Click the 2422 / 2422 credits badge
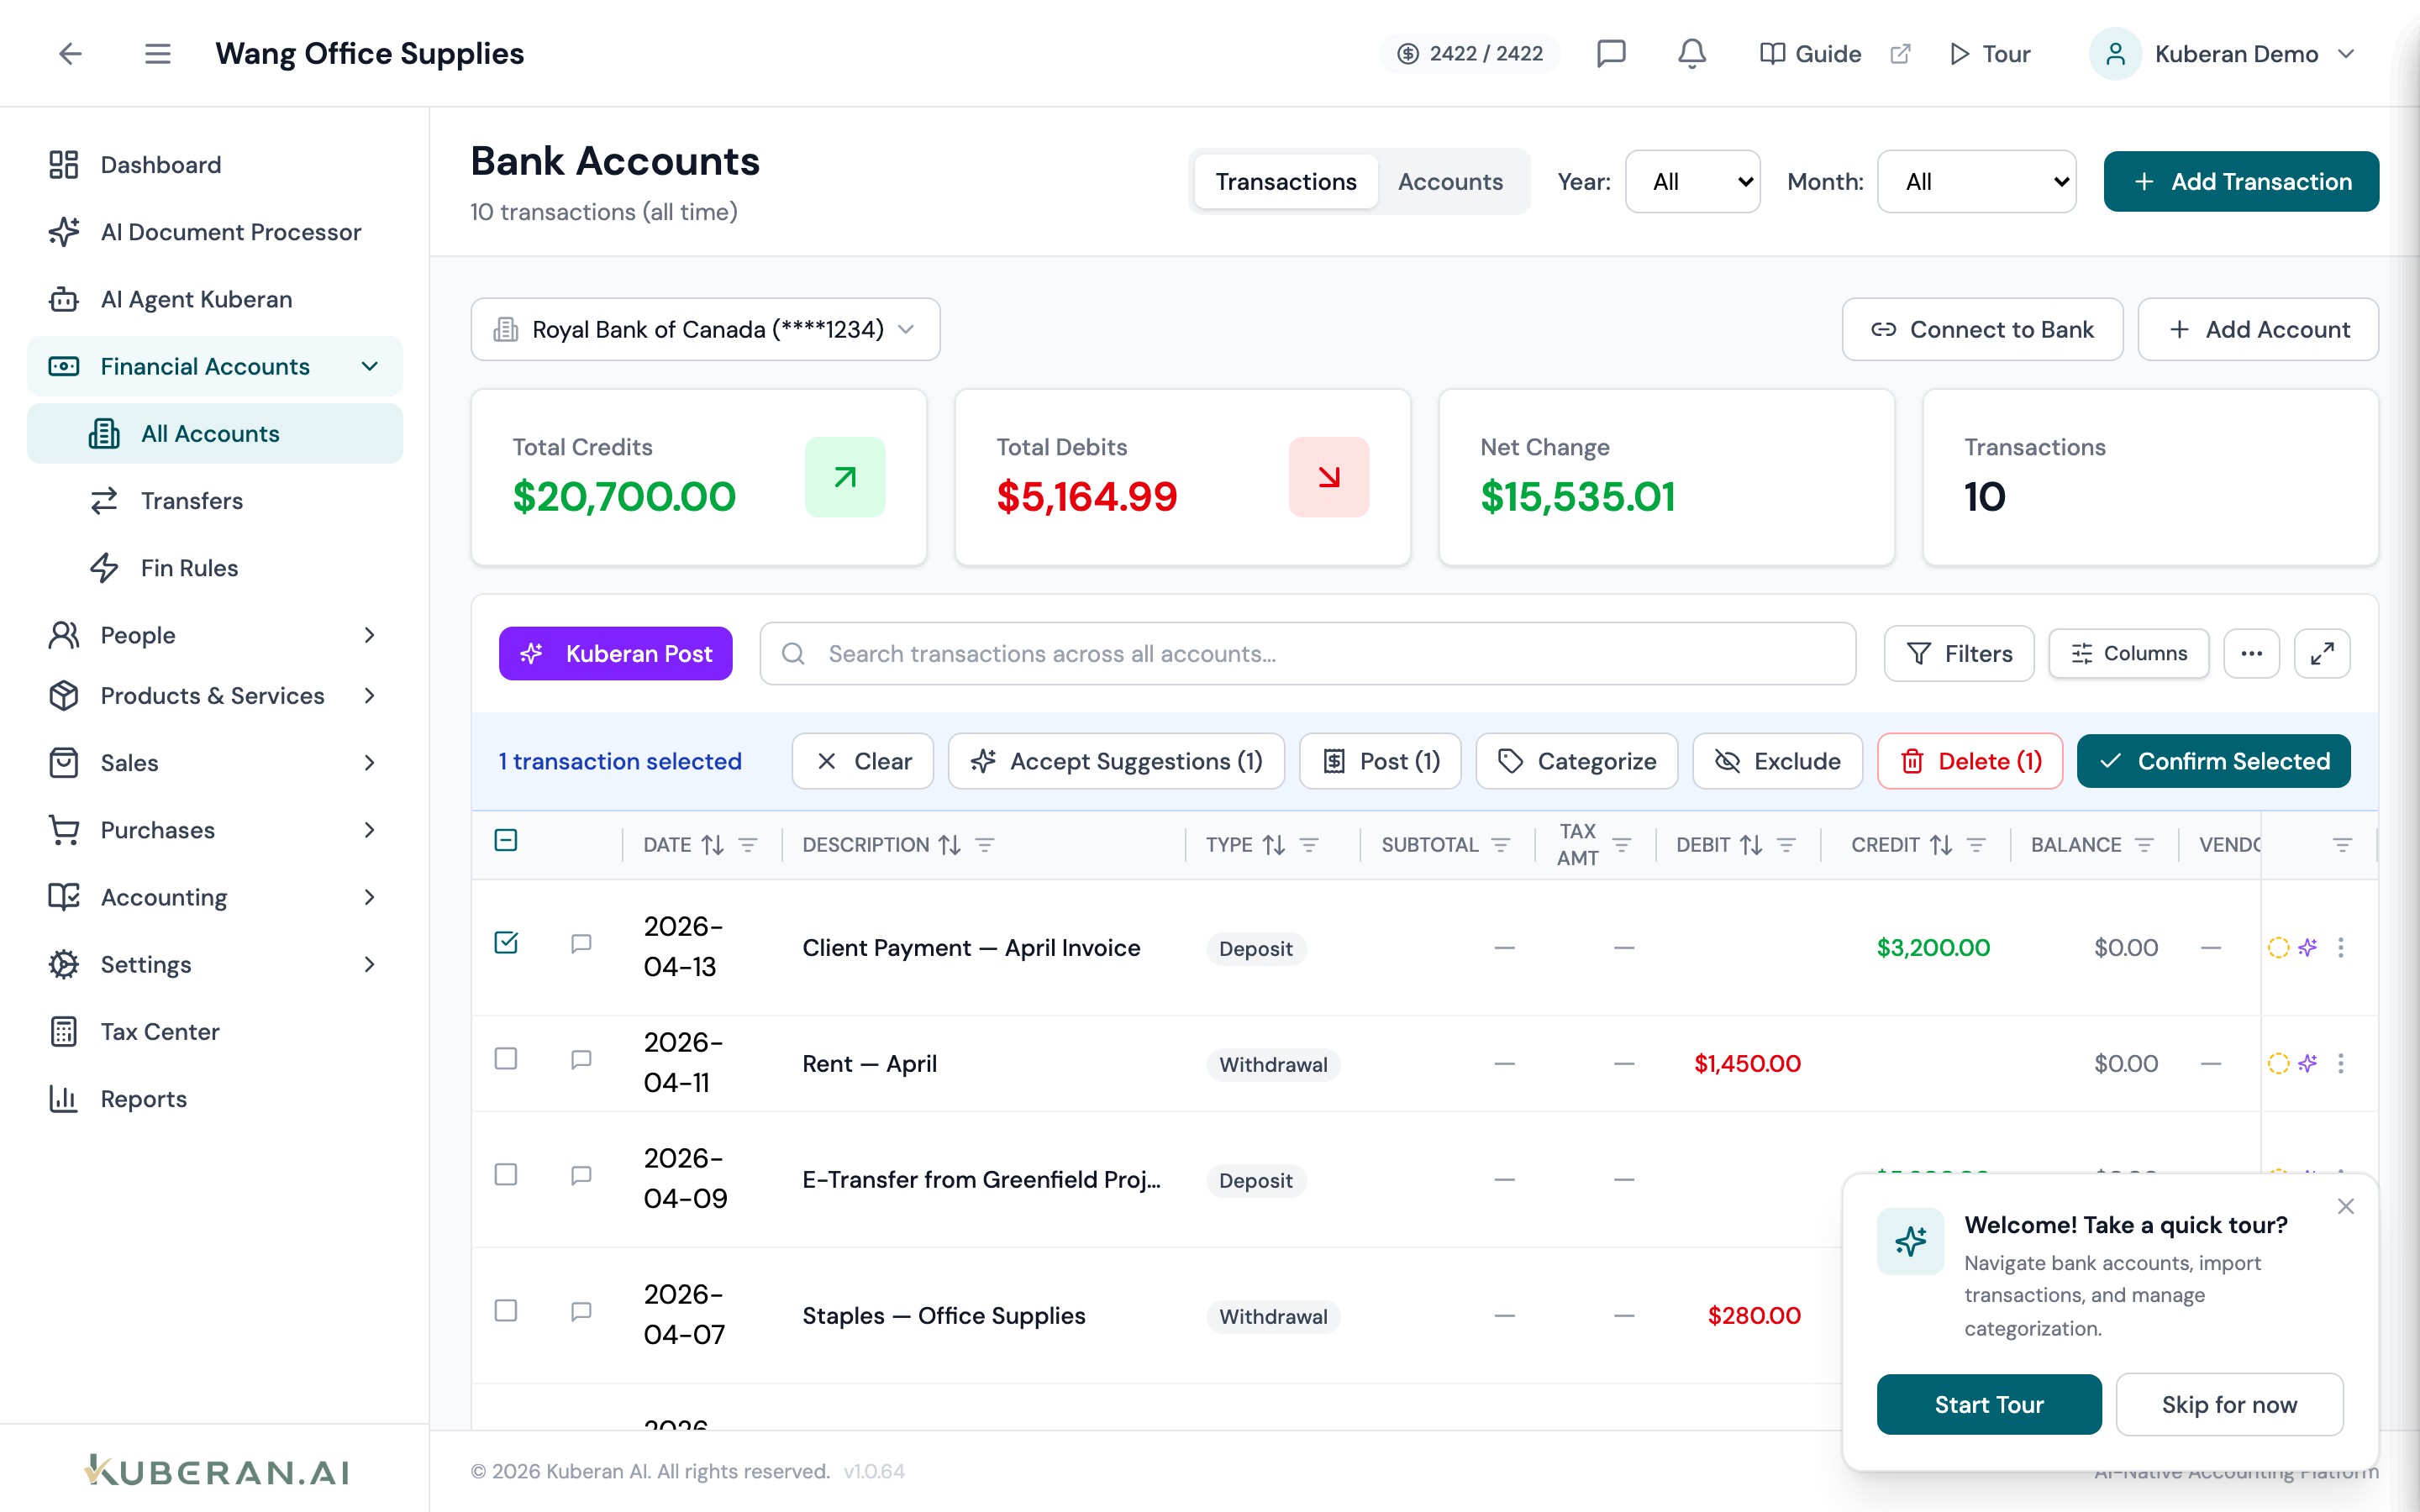The image size is (2420, 1512). (1470, 54)
